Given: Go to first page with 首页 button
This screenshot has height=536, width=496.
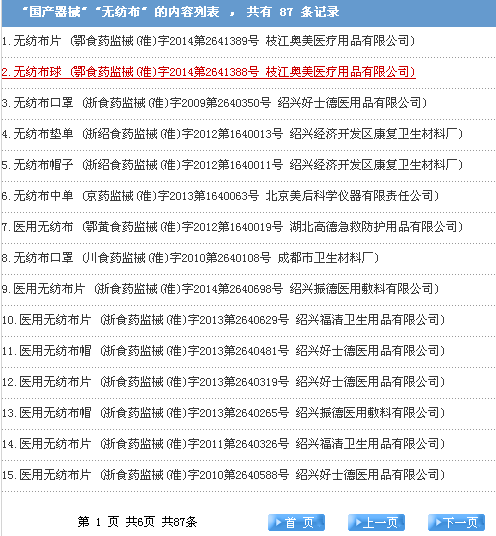Looking at the screenshot, I should 296,522.
